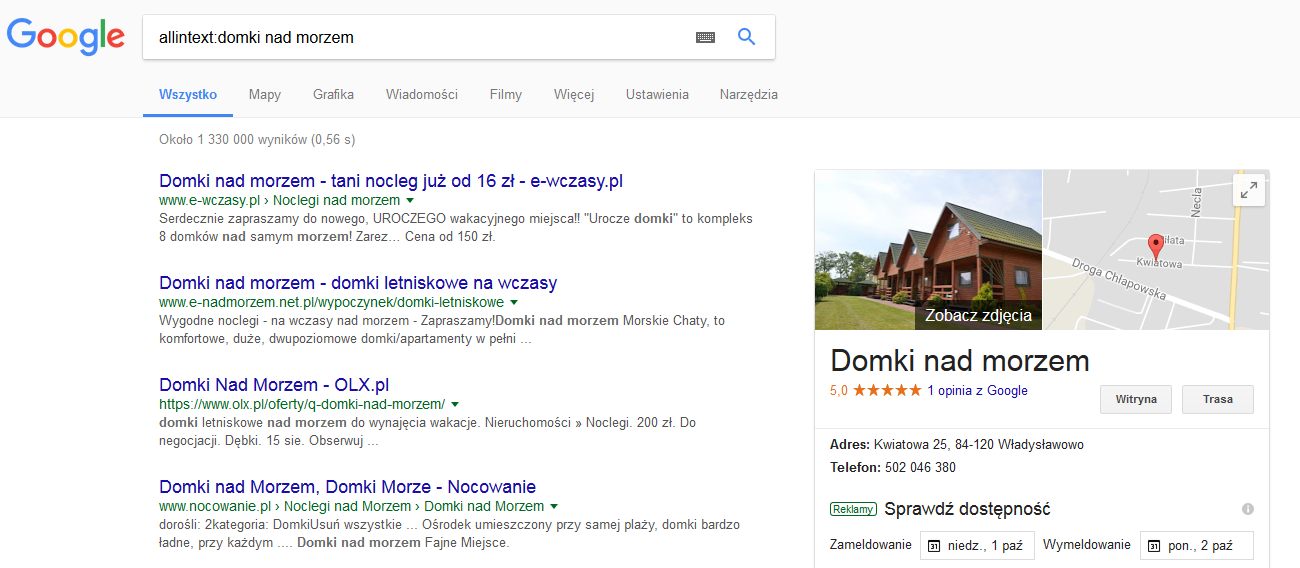Open dropdown arrow next to olx.pl URL
The image size is (1300, 568).
click(x=455, y=404)
